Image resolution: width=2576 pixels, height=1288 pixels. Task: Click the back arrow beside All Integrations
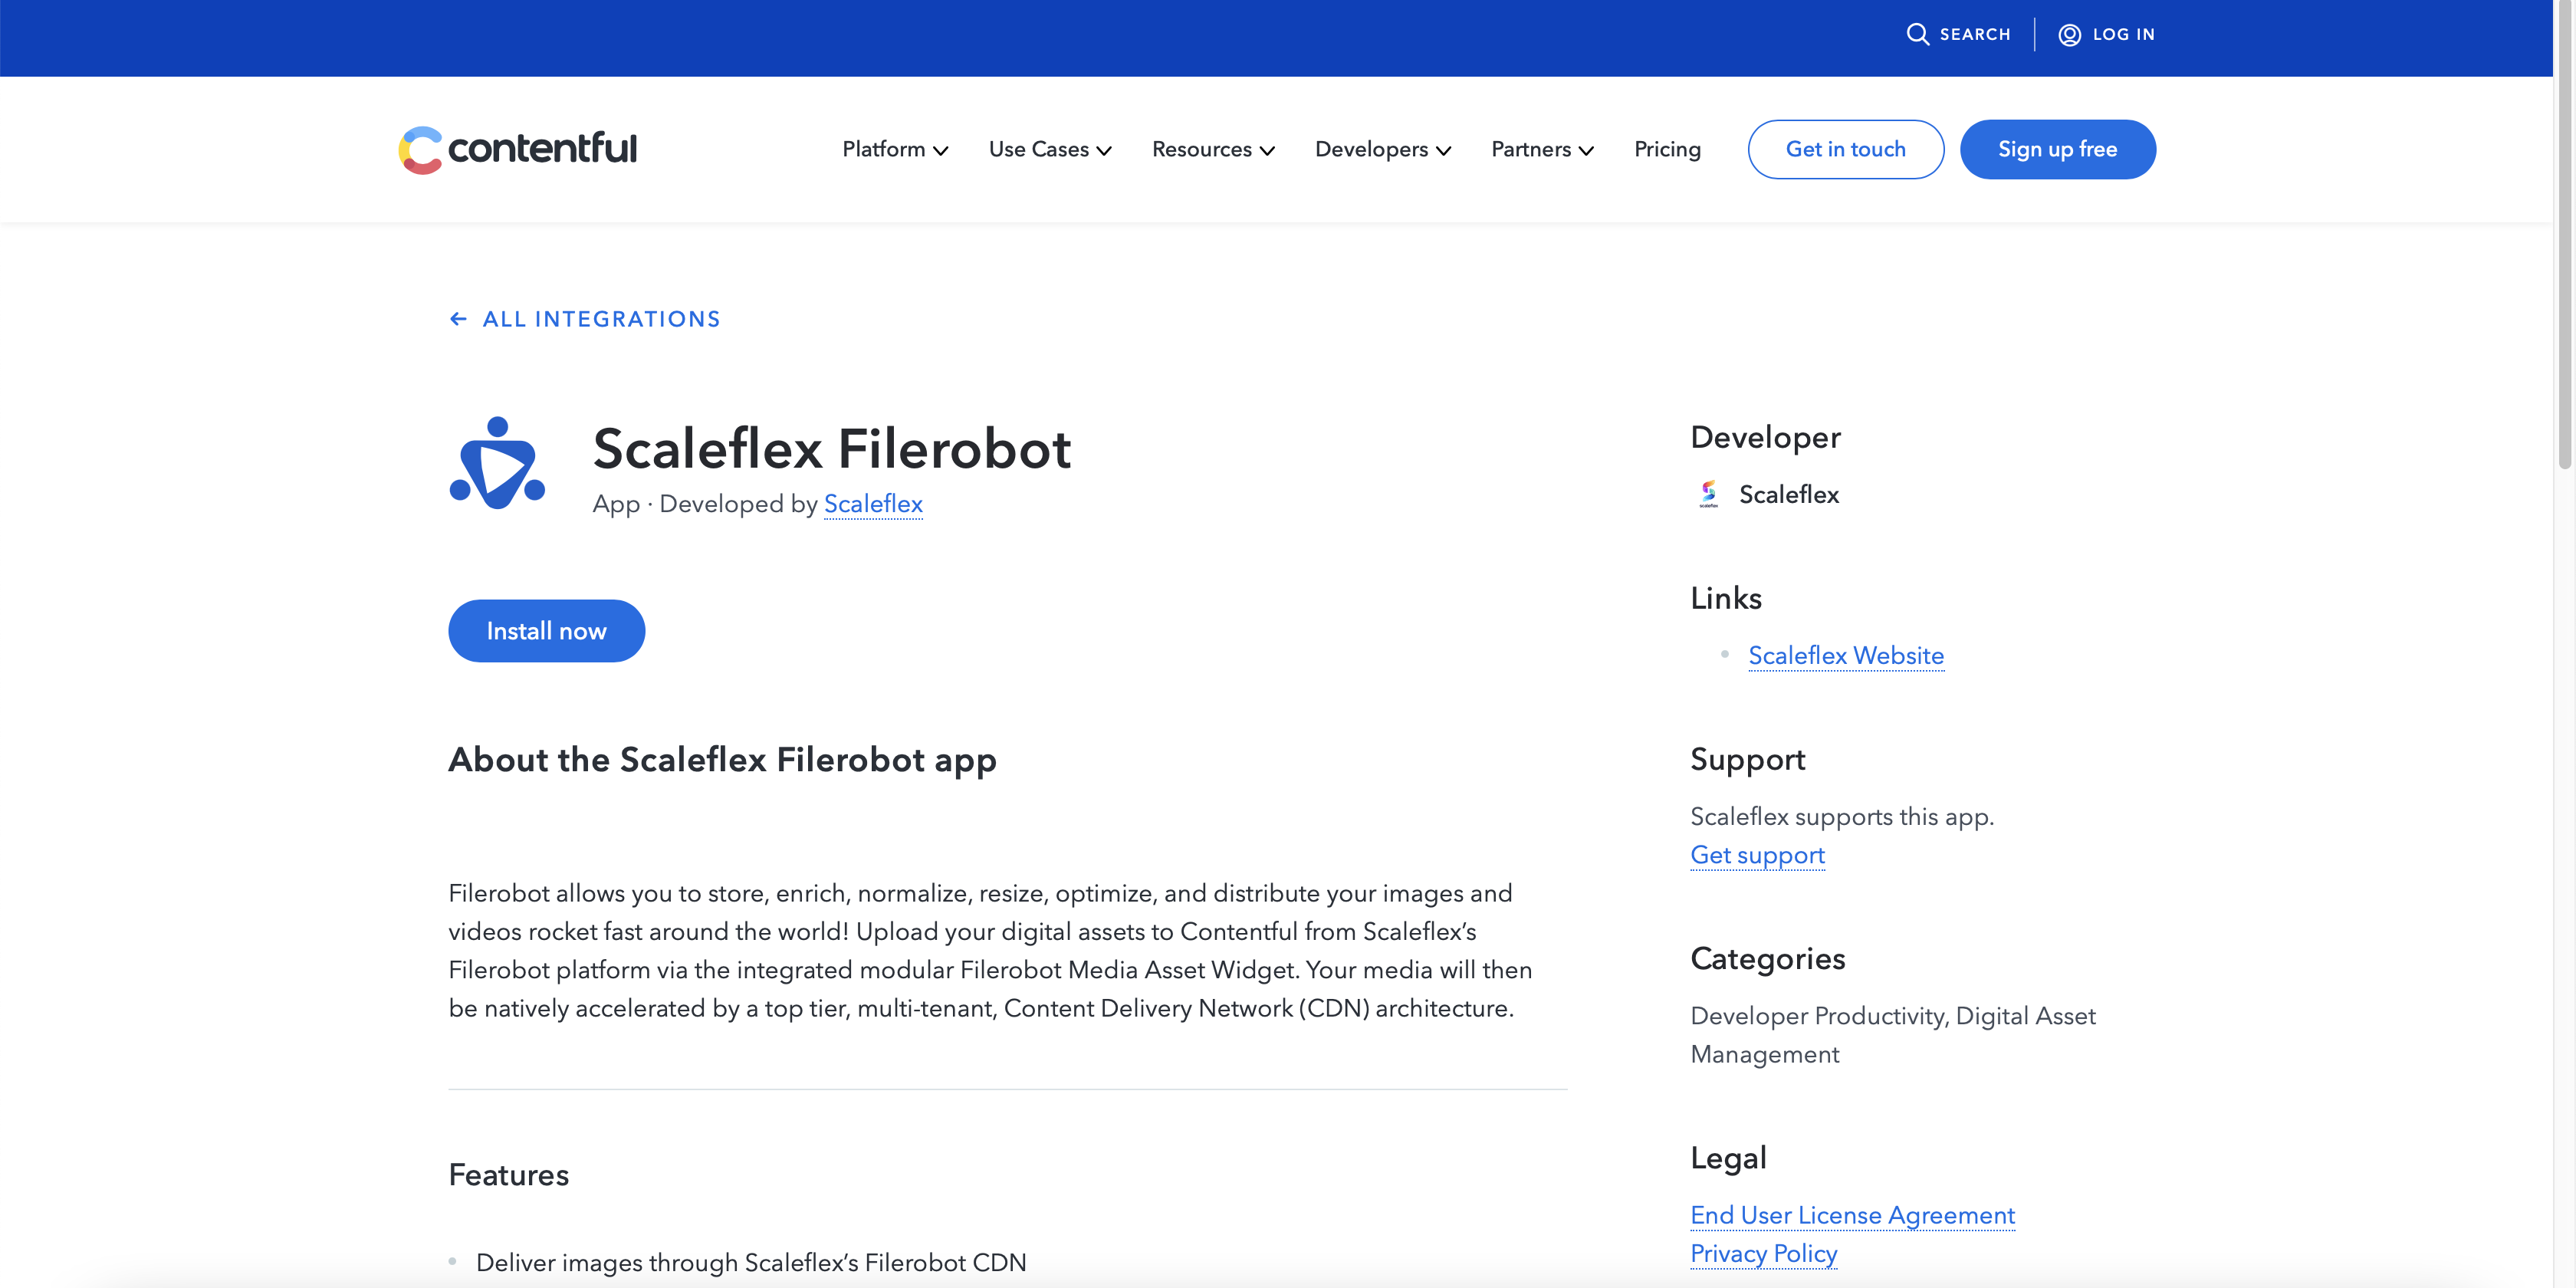click(458, 319)
